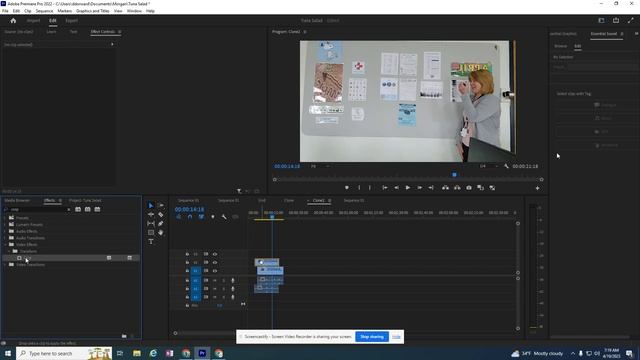This screenshot has width=640, height=360.
Task: Select the Rectangle tool
Action: click(151, 233)
